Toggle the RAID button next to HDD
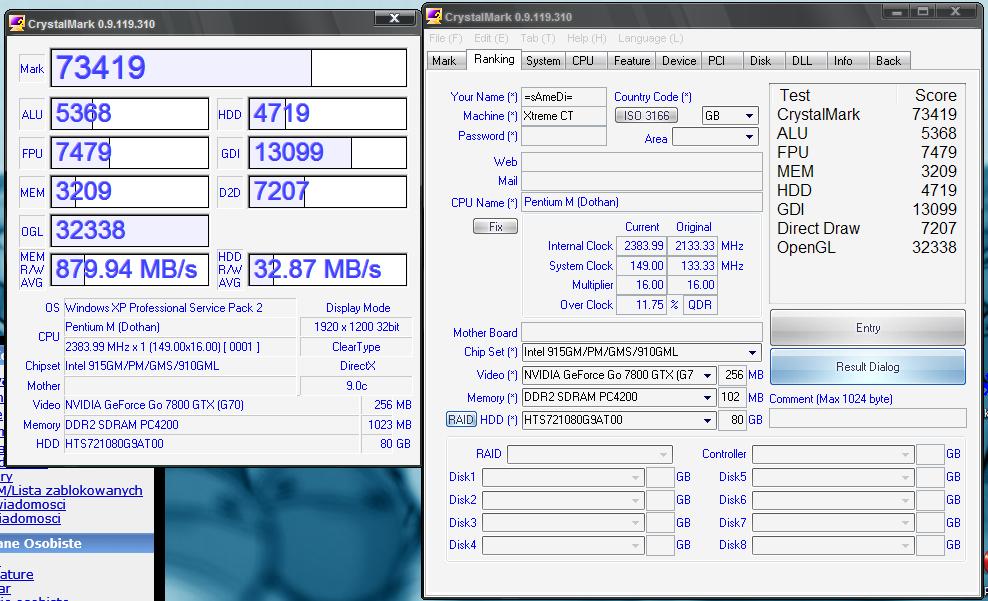 (461, 420)
